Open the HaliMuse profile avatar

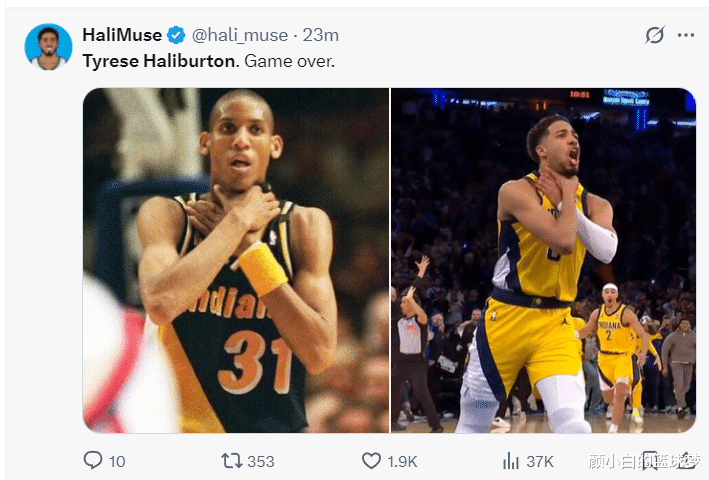click(x=48, y=47)
